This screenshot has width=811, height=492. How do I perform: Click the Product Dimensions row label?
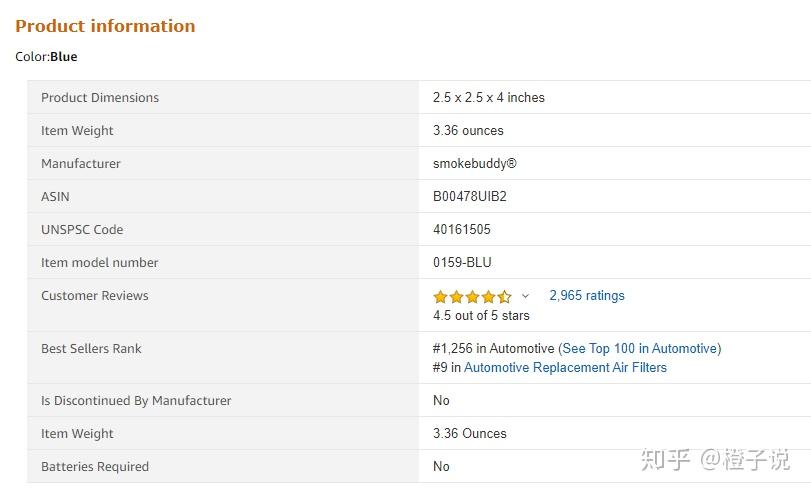click(x=100, y=97)
